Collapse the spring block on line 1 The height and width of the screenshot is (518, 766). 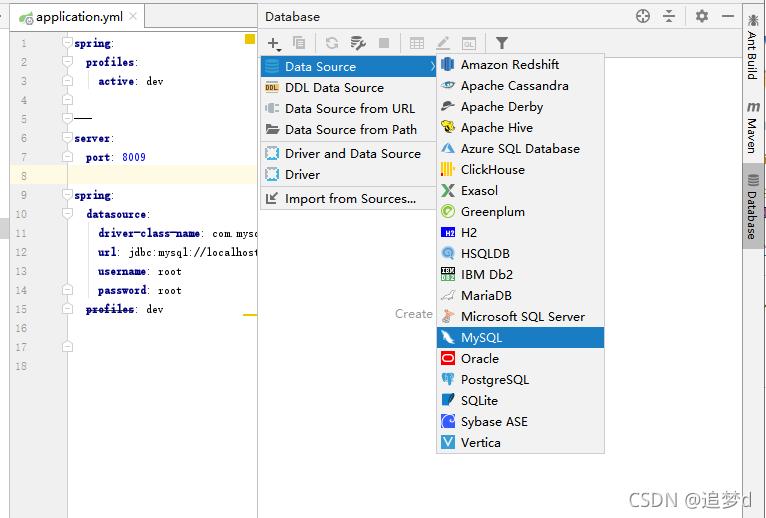pos(67,43)
